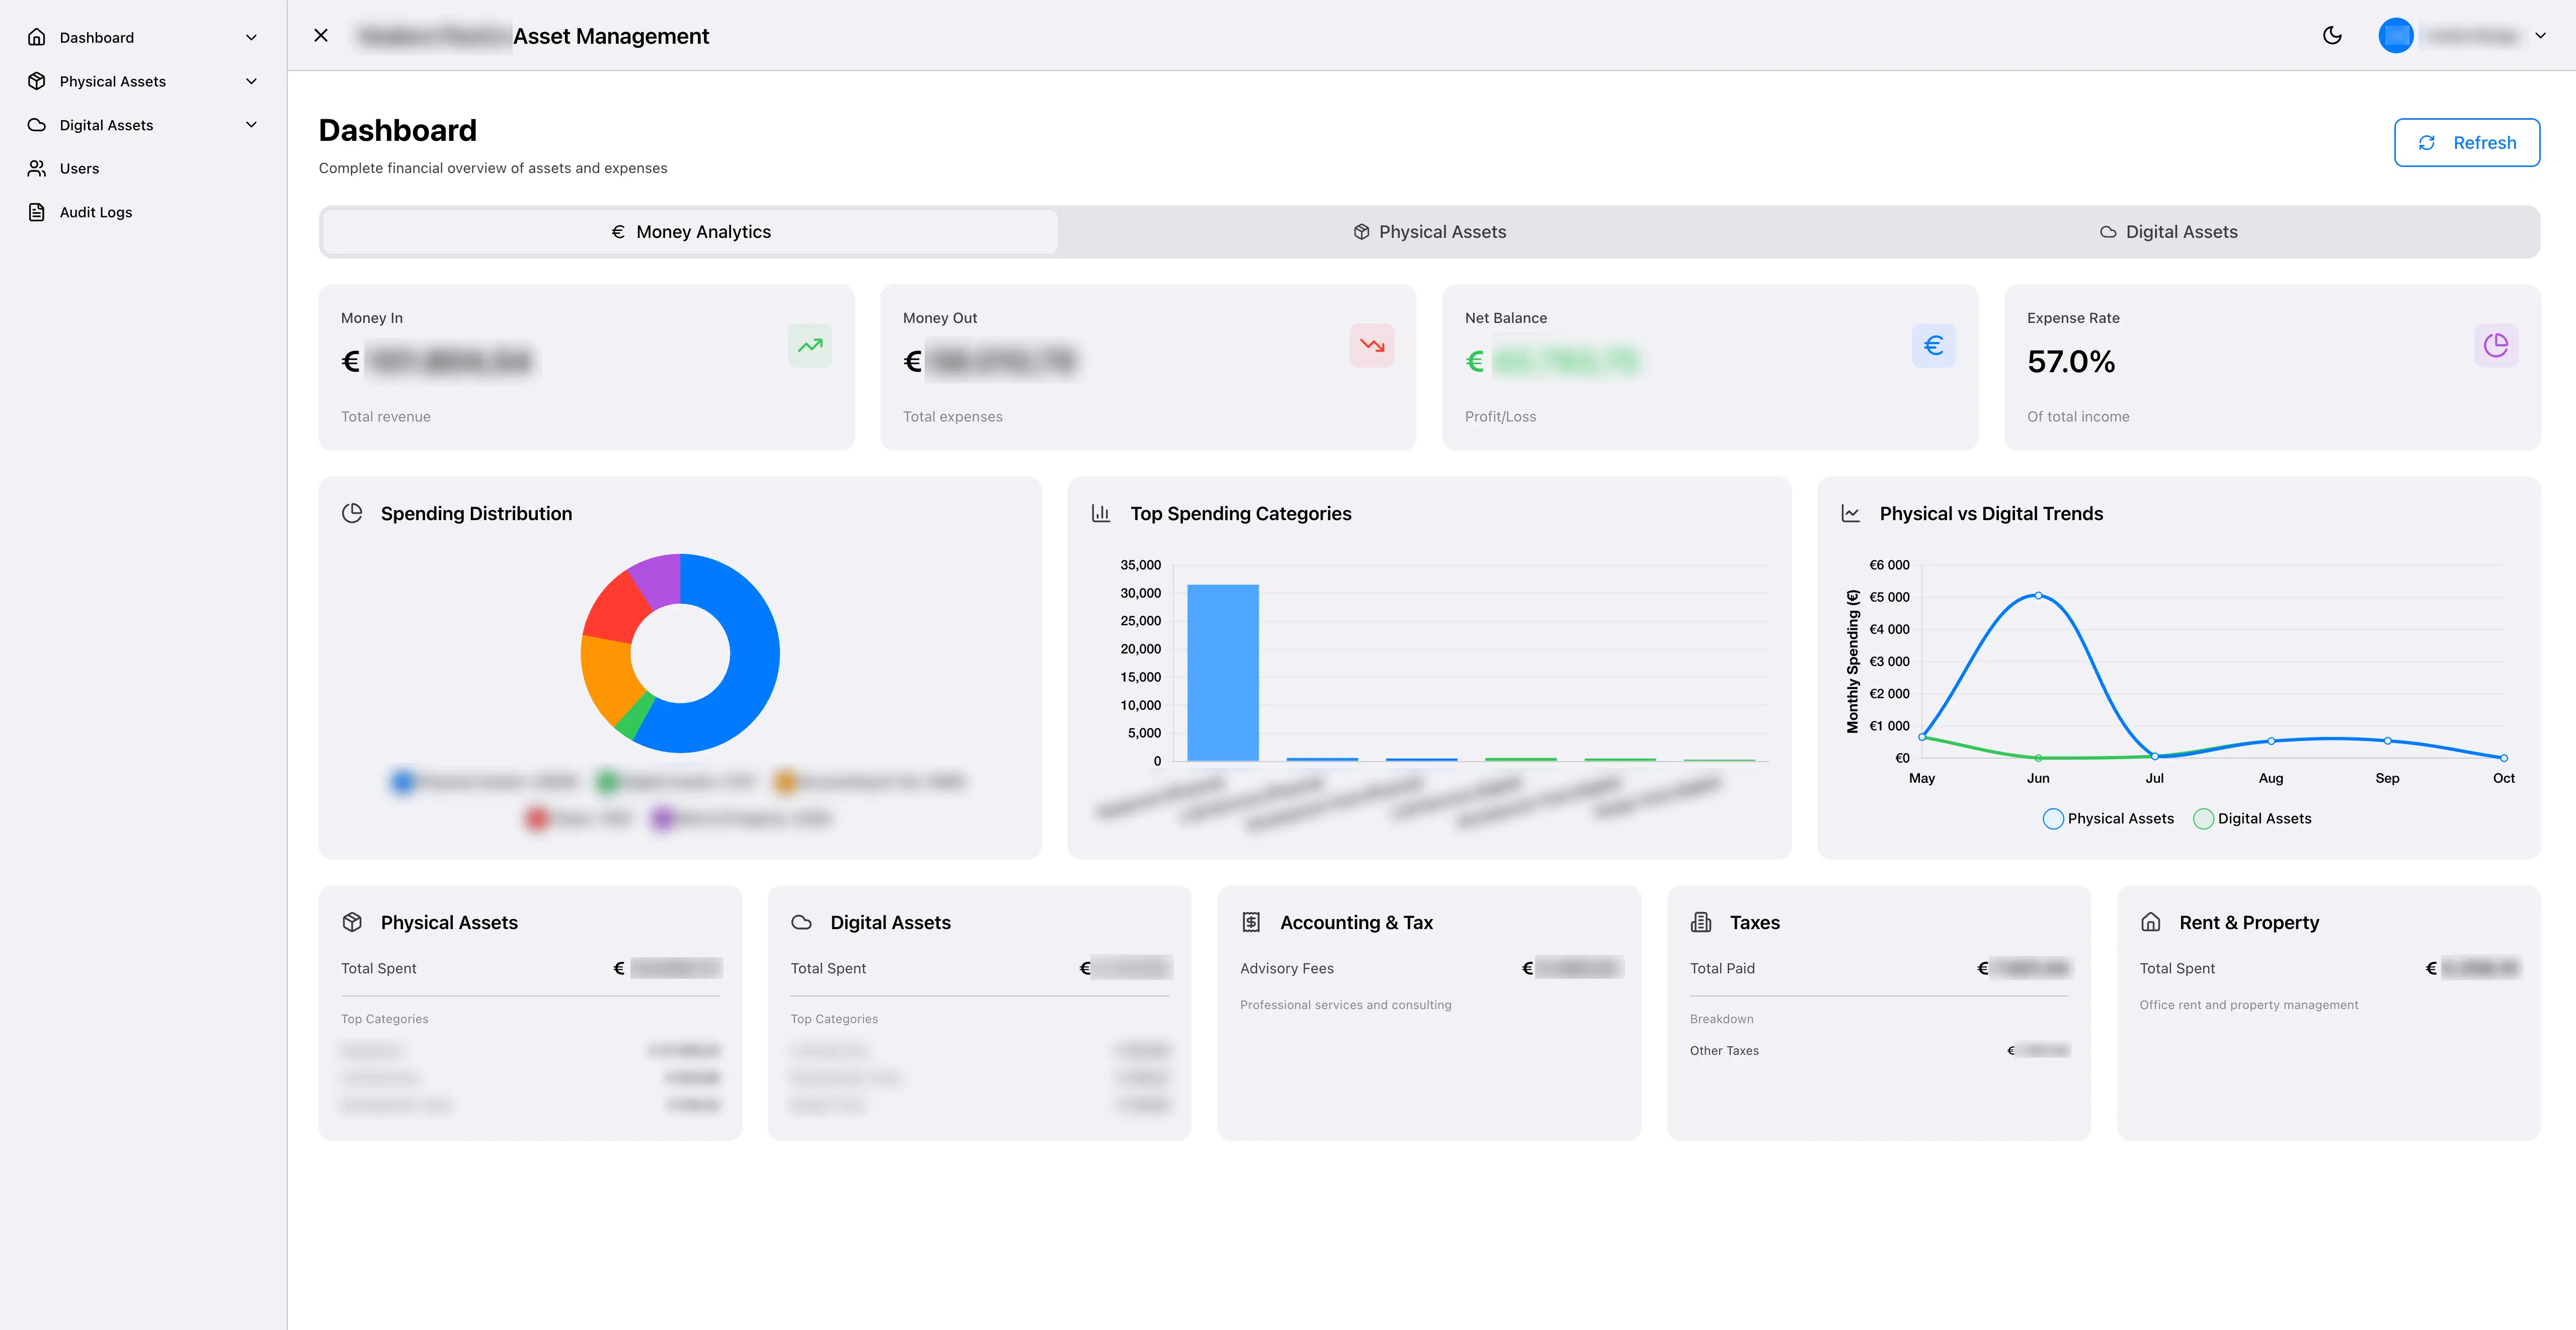Toggle dark mode moon icon
The image size is (2576, 1330).
[x=2332, y=36]
